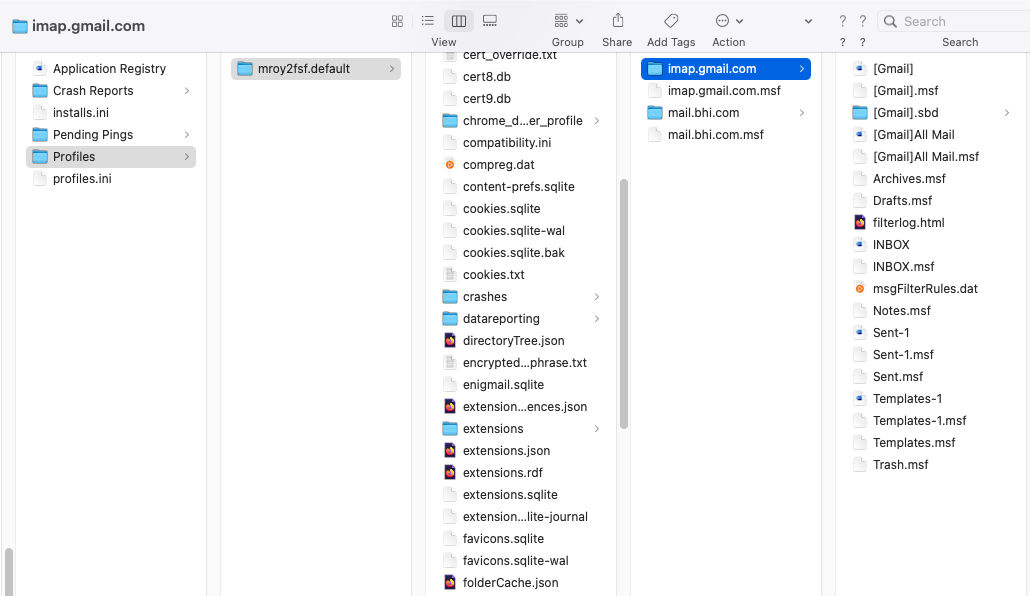Screen dimensions: 1030x596
Task: Expand extensions folder chevron
Action: [596, 429]
